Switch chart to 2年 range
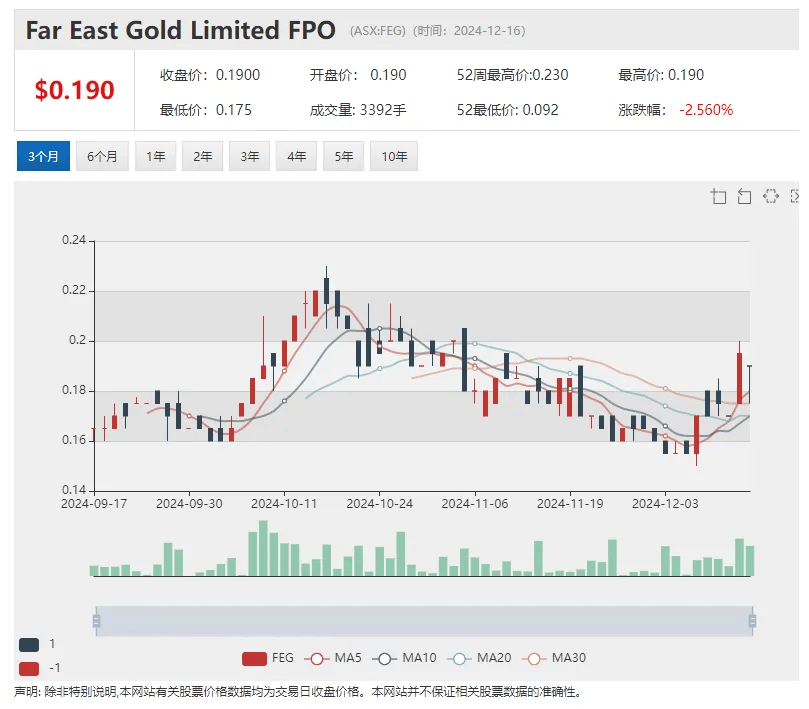Viewport: 809px width, 709px height. click(203, 156)
